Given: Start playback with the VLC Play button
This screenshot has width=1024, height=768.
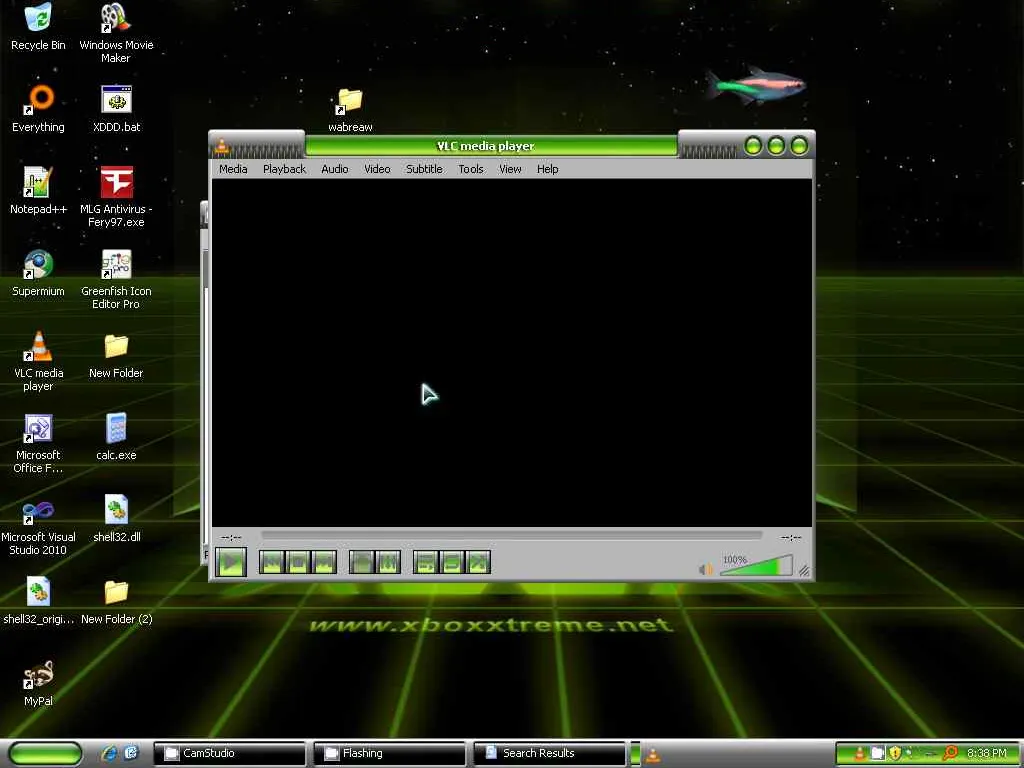Looking at the screenshot, I should point(231,562).
